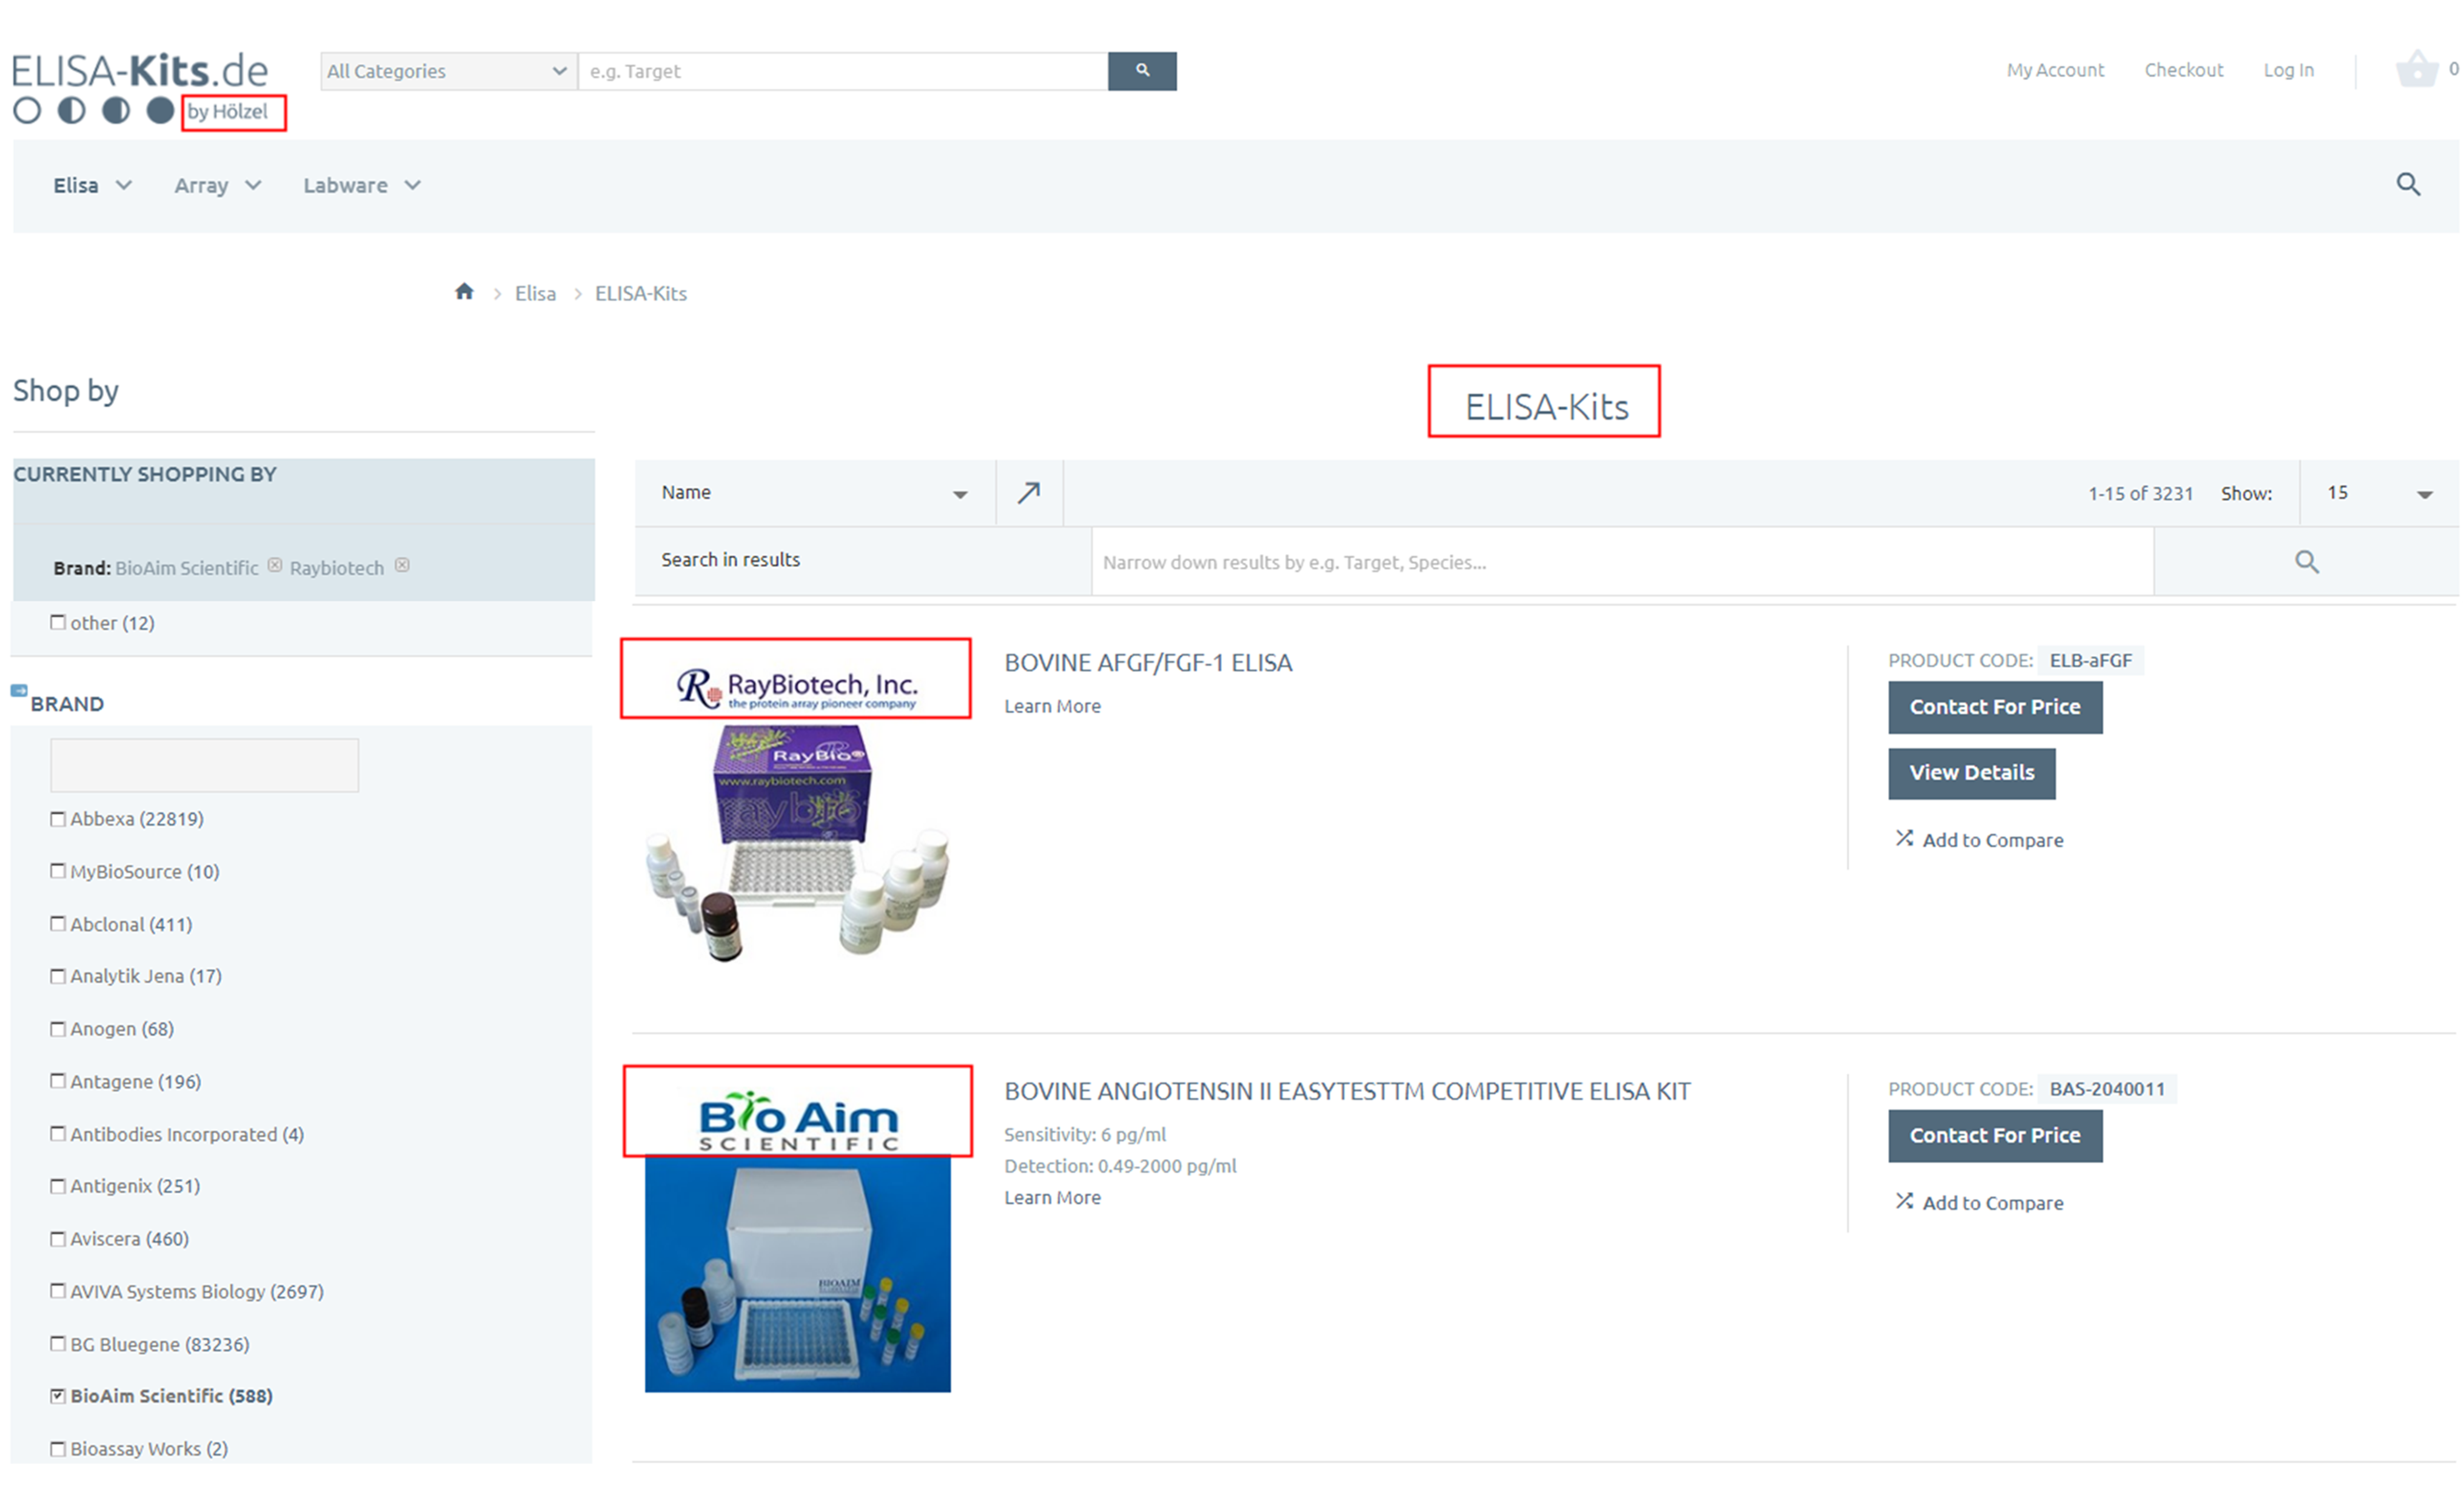The height and width of the screenshot is (1498, 2464).
Task: Remove BioAim Scientific brand filter
Action: point(274,566)
